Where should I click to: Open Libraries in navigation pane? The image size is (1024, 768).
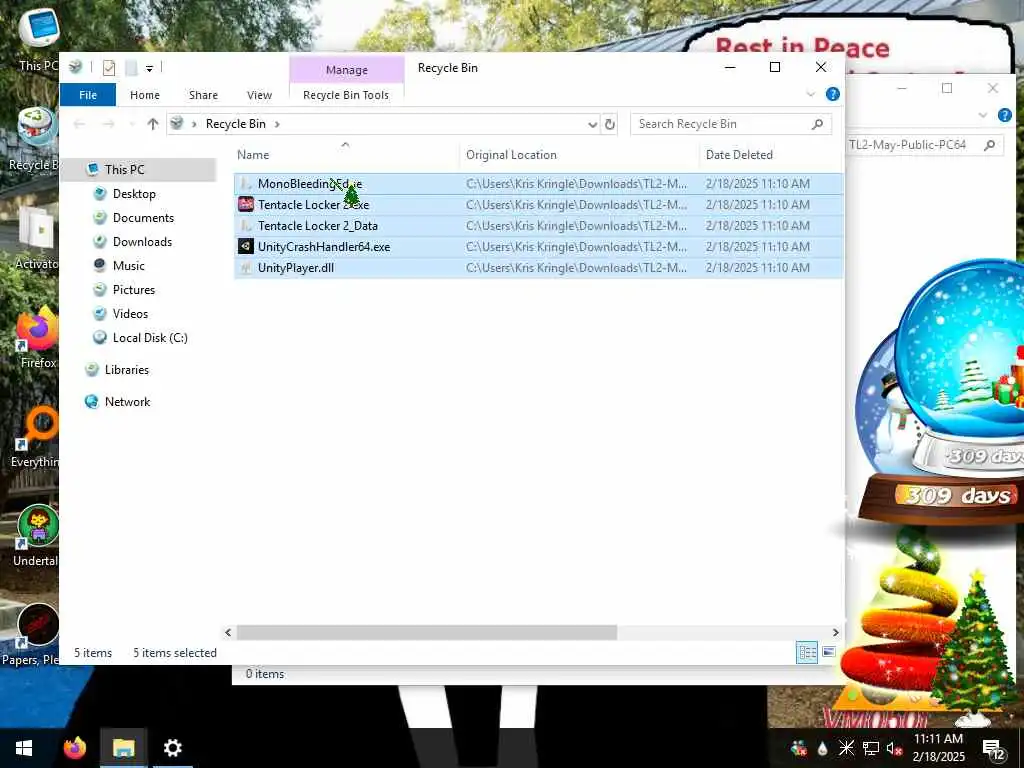127,370
